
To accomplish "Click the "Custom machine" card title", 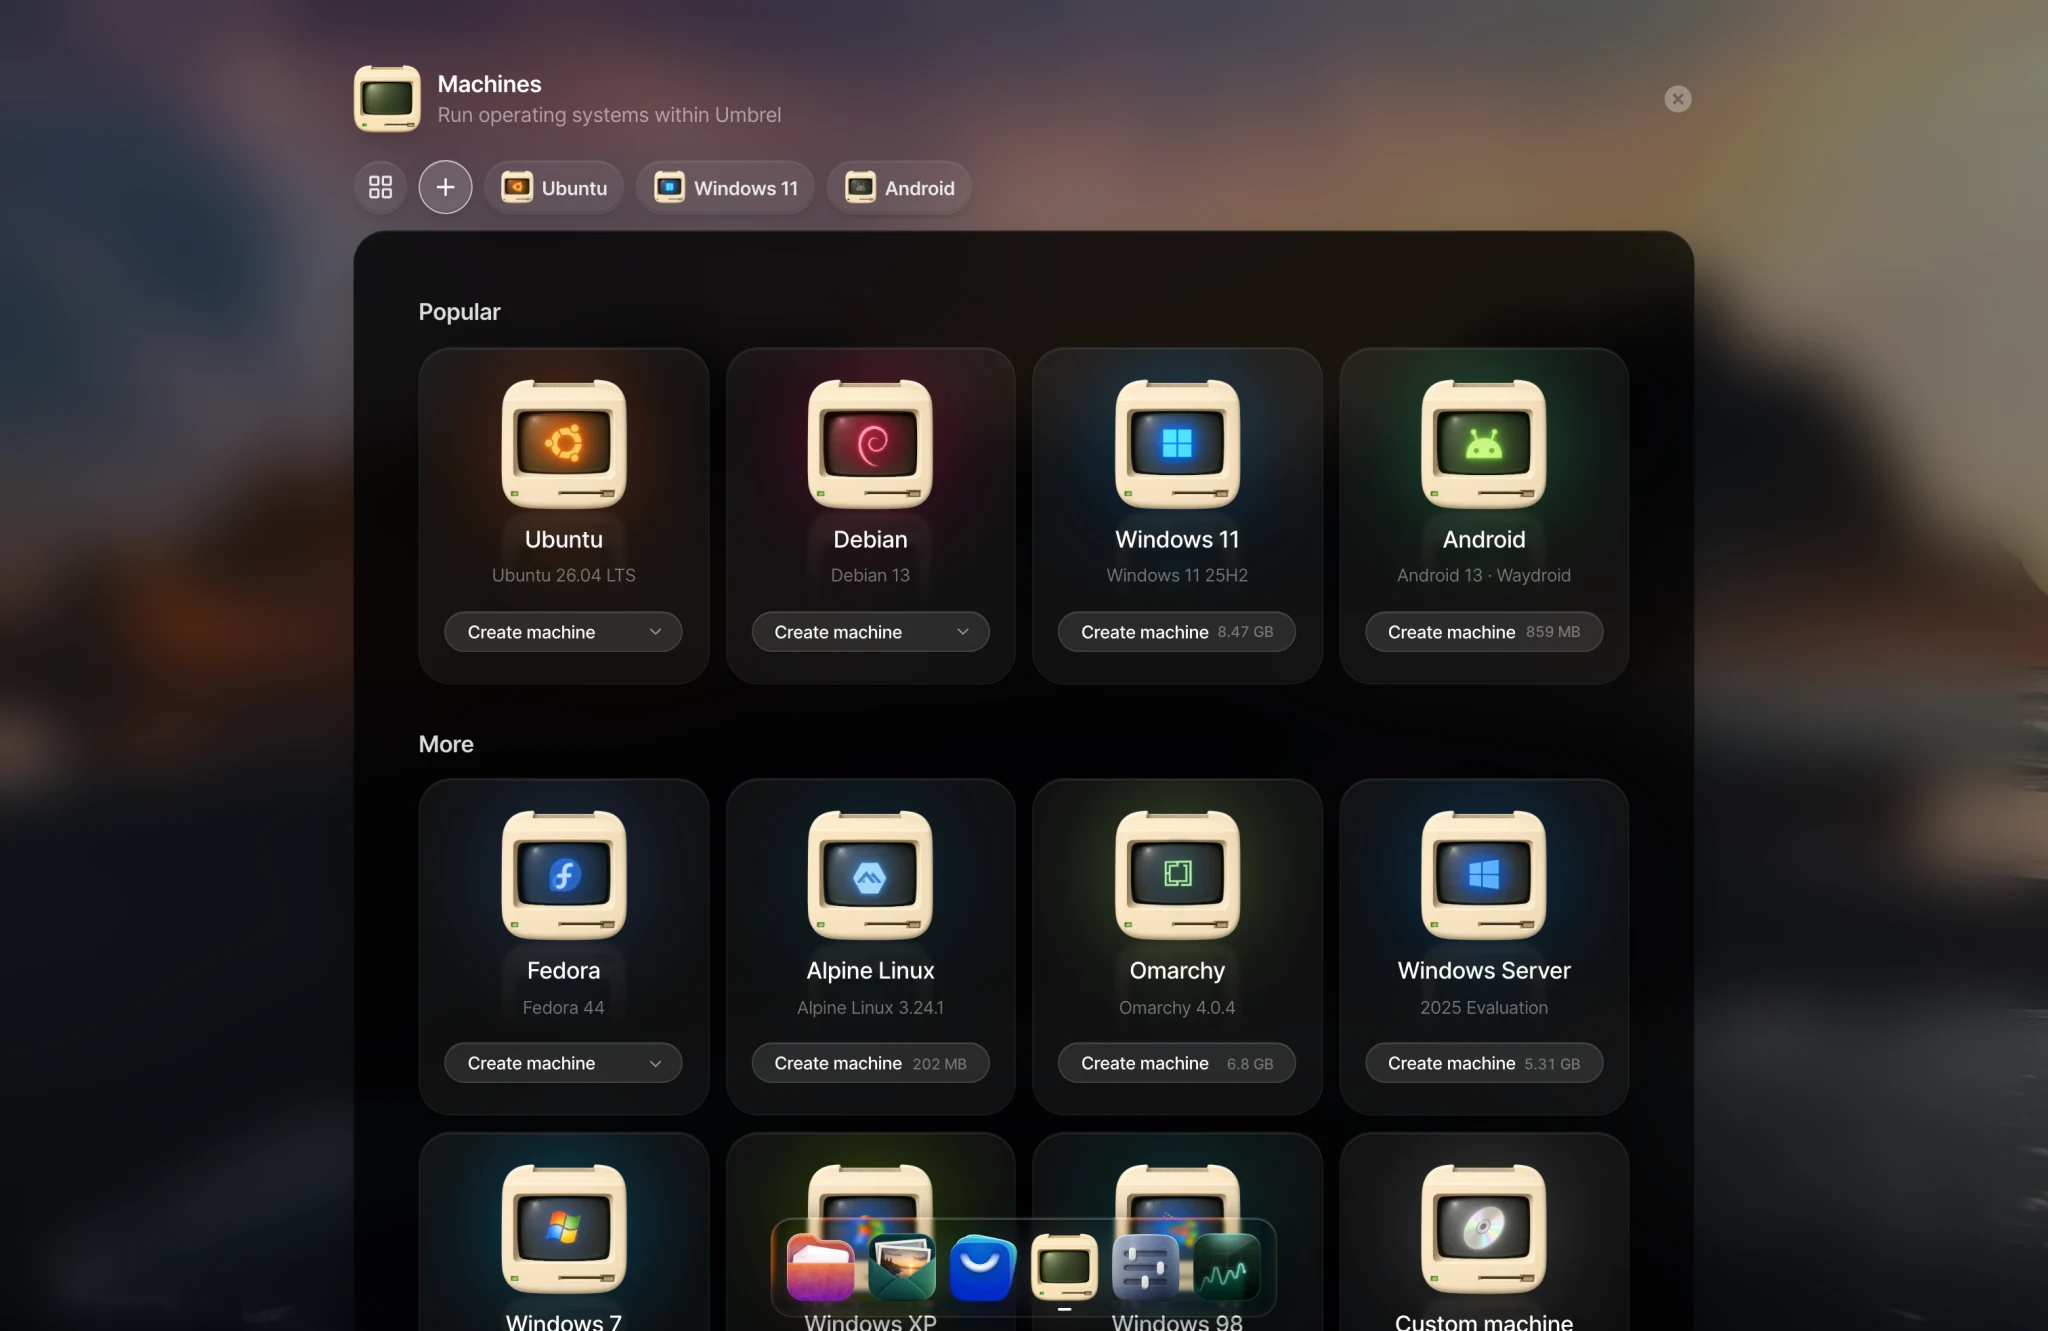I will coord(1484,1321).
